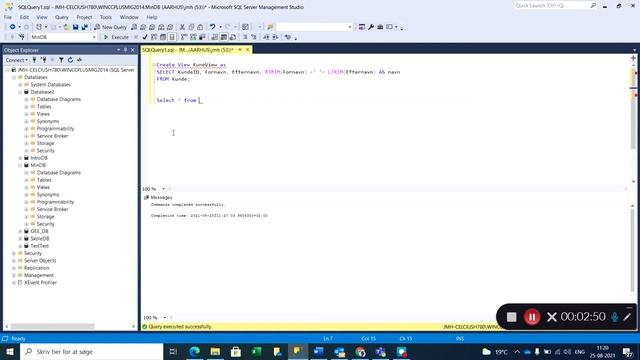Click the Comment out selected lines icon
The height and width of the screenshot is (360, 640).
click(245, 37)
